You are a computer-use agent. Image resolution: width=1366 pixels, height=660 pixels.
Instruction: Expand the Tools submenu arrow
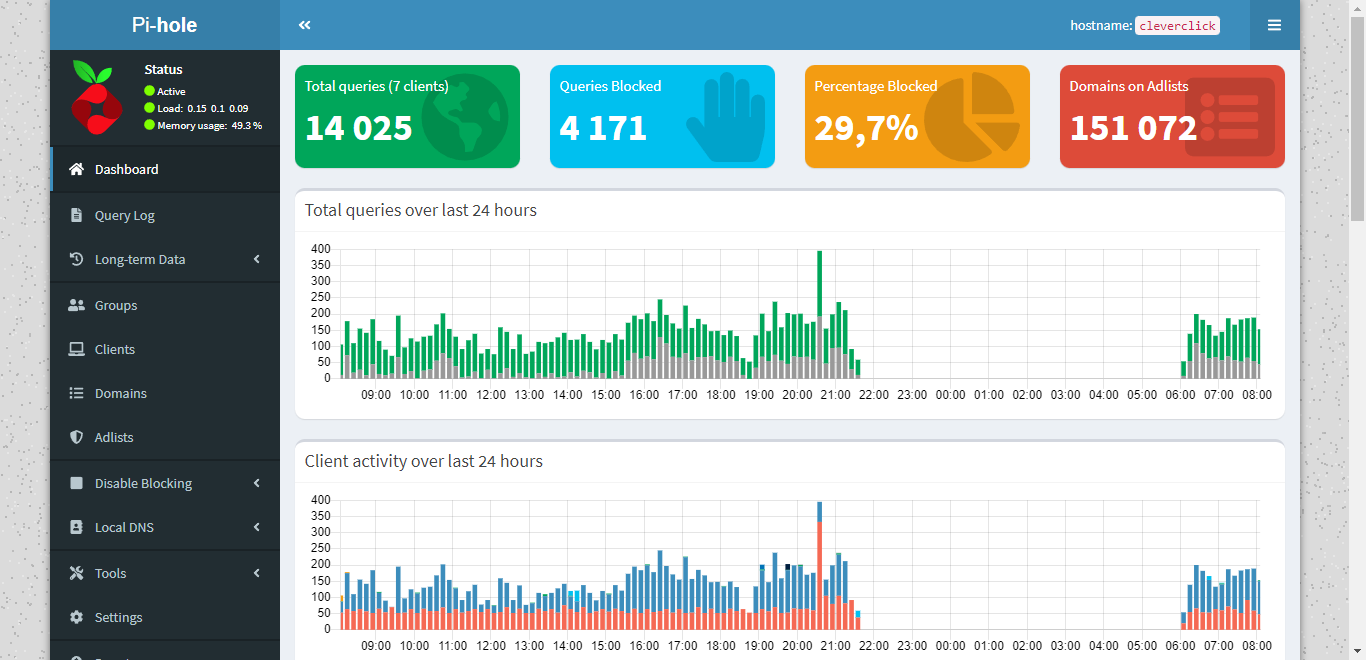pyautogui.click(x=256, y=573)
